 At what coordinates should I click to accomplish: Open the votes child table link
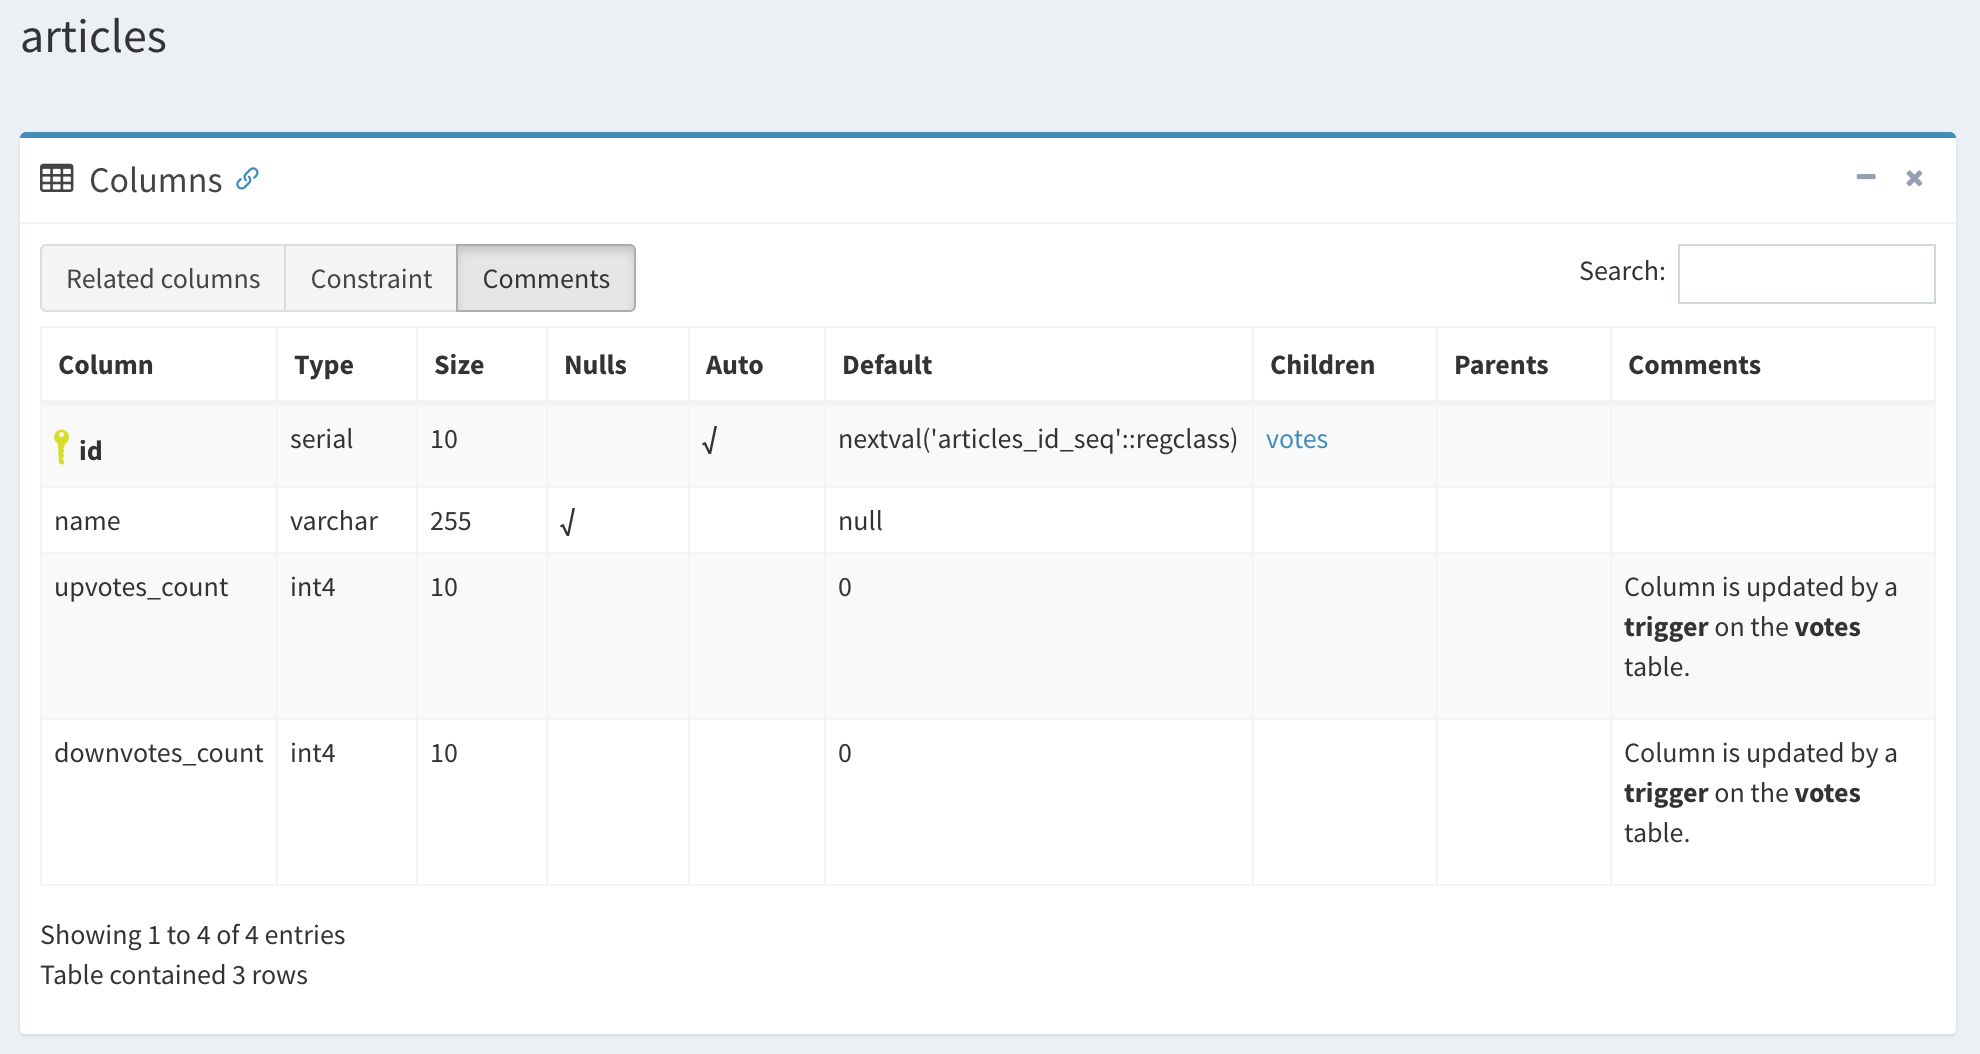[x=1297, y=439]
